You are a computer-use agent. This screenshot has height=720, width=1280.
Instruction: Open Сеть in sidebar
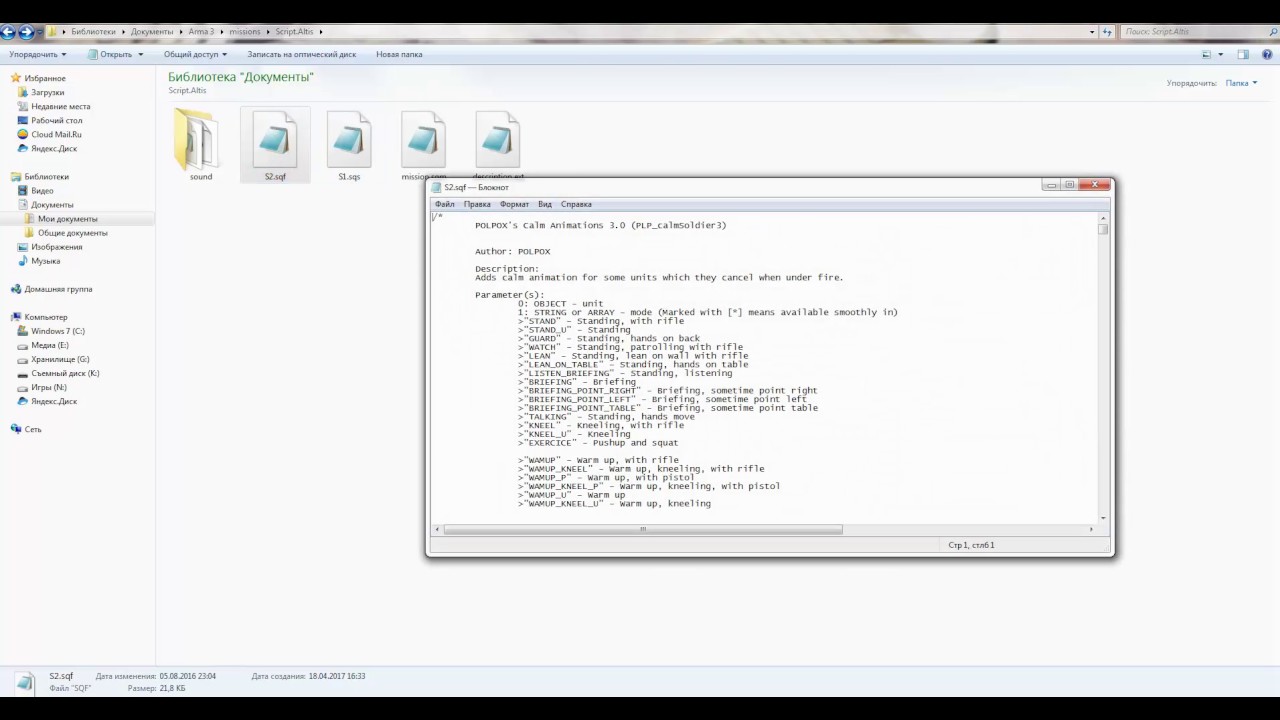pyautogui.click(x=33, y=428)
